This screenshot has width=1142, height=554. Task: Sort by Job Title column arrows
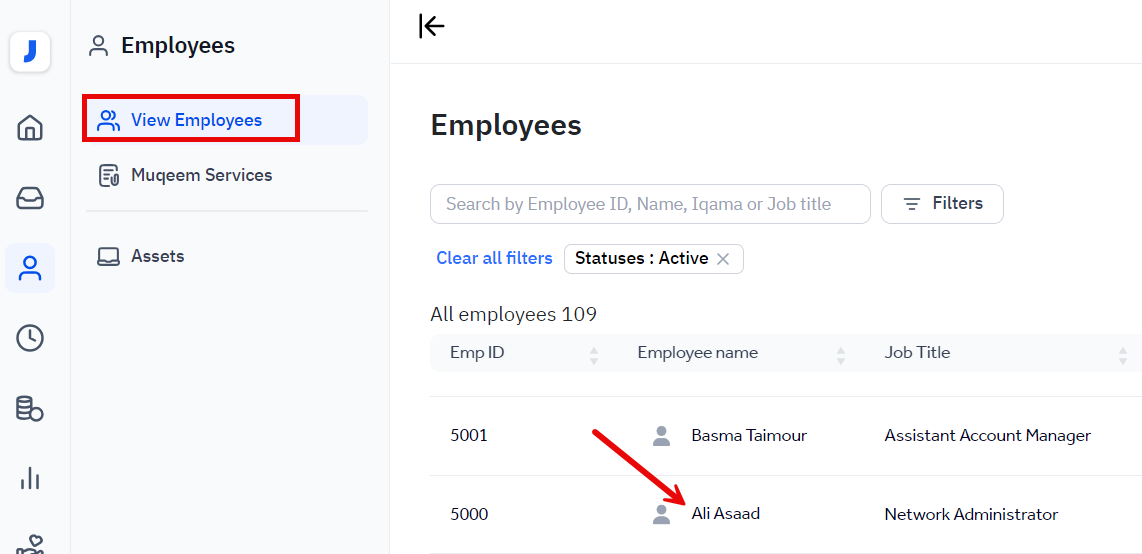1122,354
